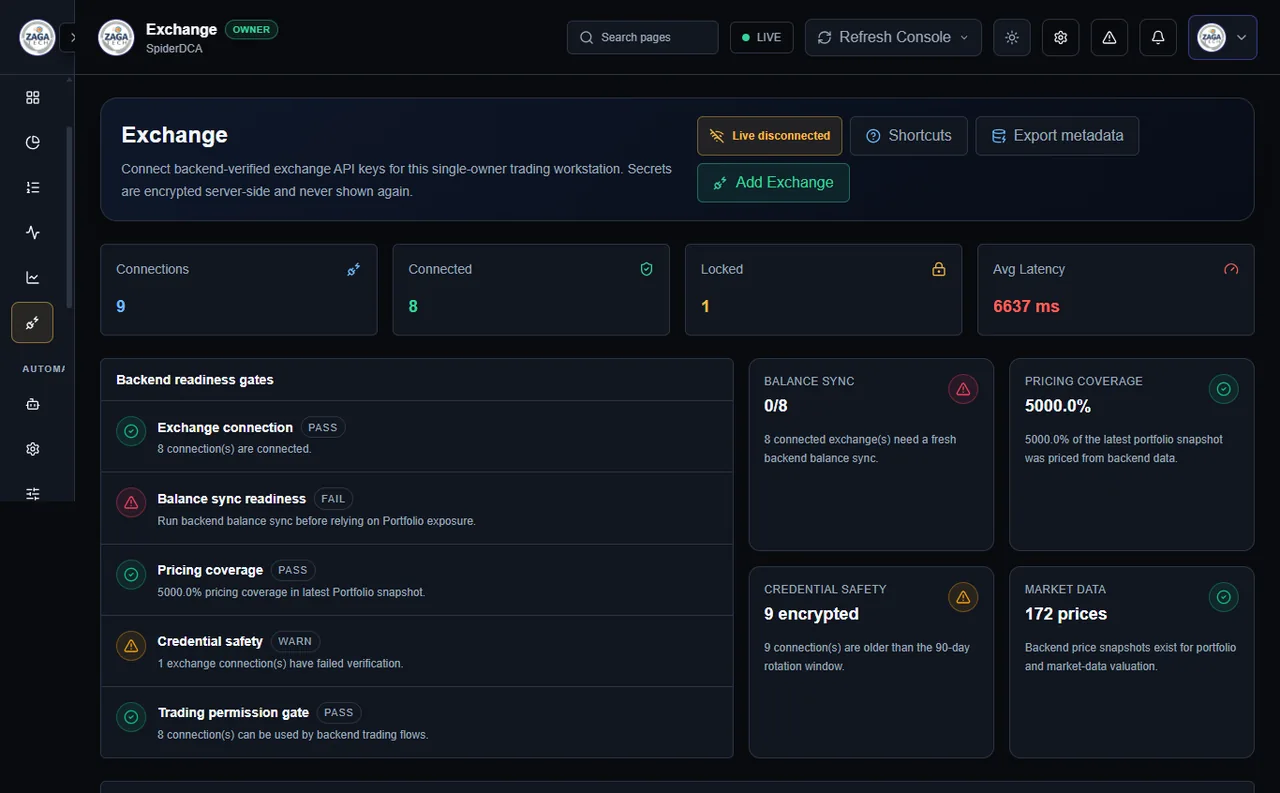
Task: Open settings gear in top bar
Action: click(1061, 37)
